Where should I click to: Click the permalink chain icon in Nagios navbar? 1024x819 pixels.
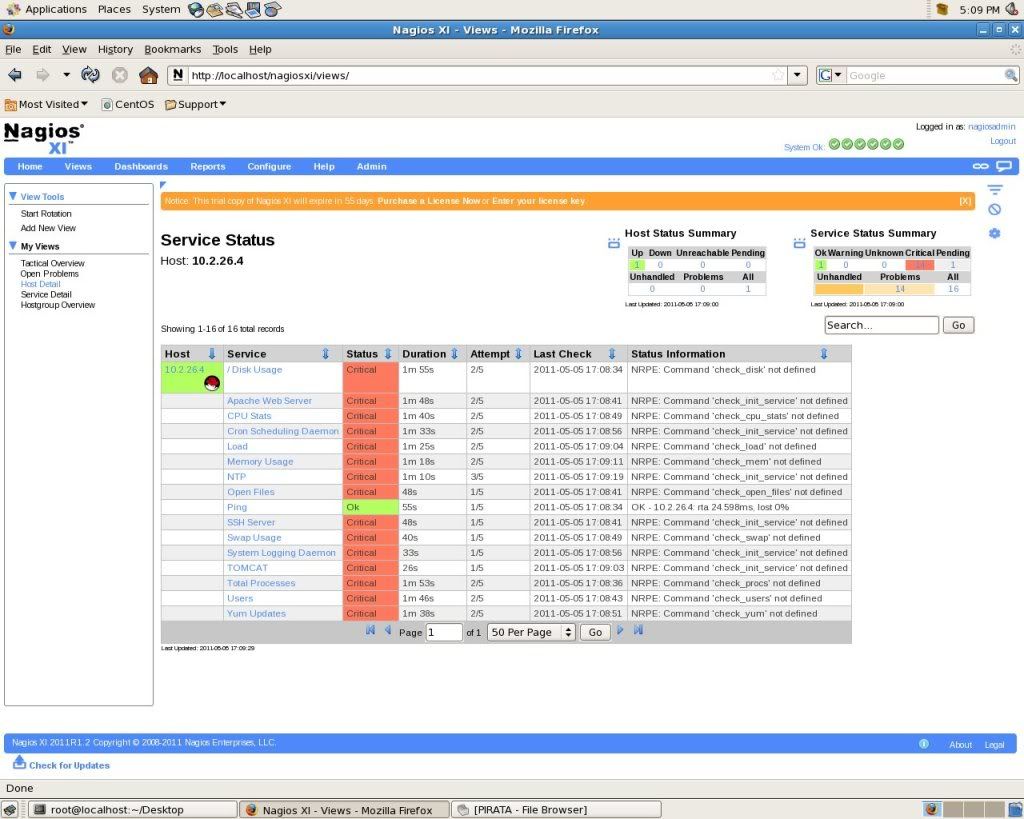pos(981,166)
